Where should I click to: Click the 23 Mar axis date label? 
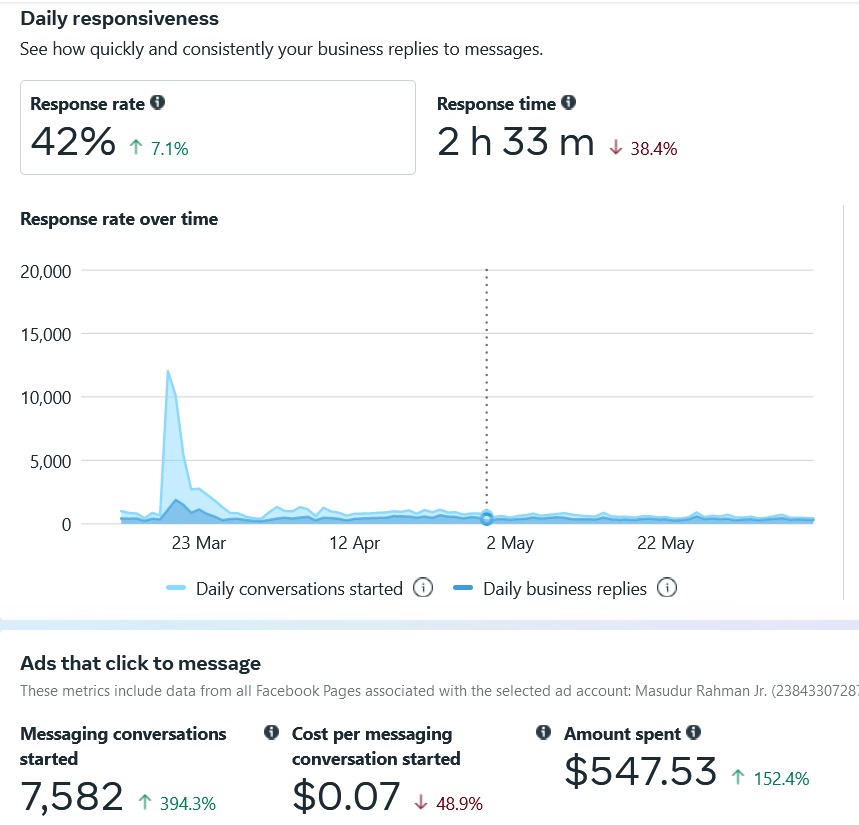pos(198,543)
